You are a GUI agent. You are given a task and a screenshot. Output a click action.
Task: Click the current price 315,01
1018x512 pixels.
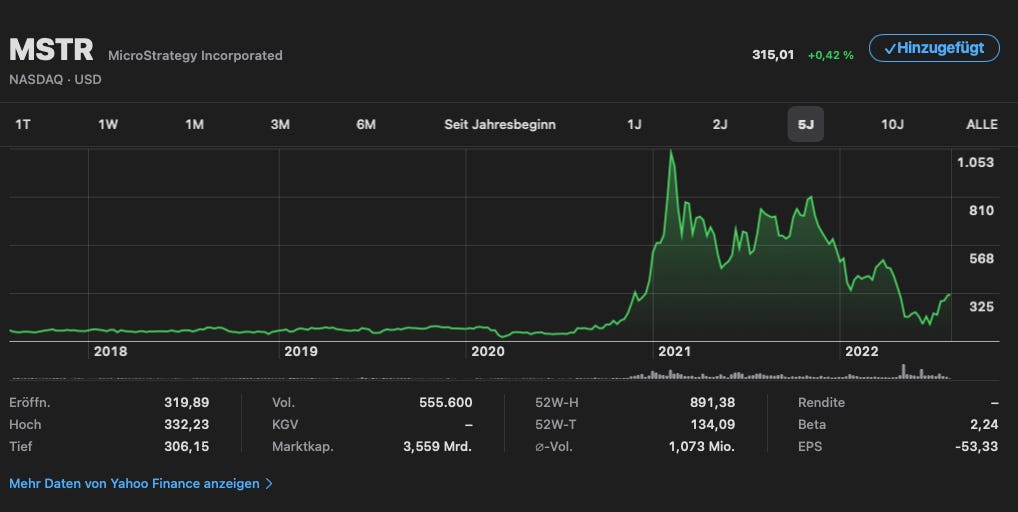coord(773,55)
